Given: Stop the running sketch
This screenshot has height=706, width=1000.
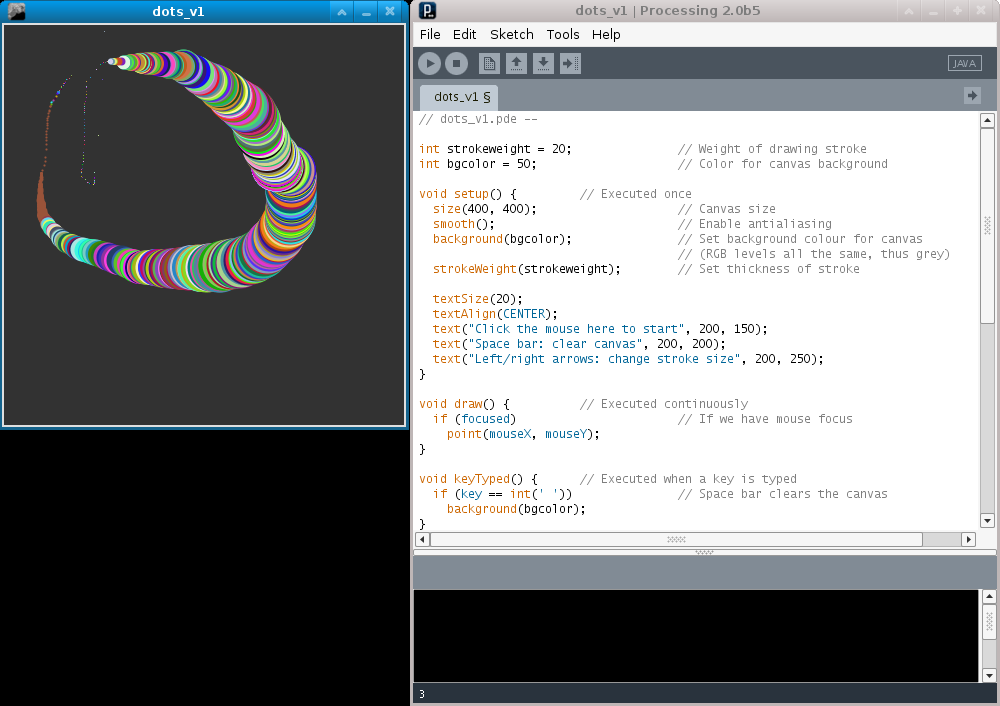Looking at the screenshot, I should 456,63.
